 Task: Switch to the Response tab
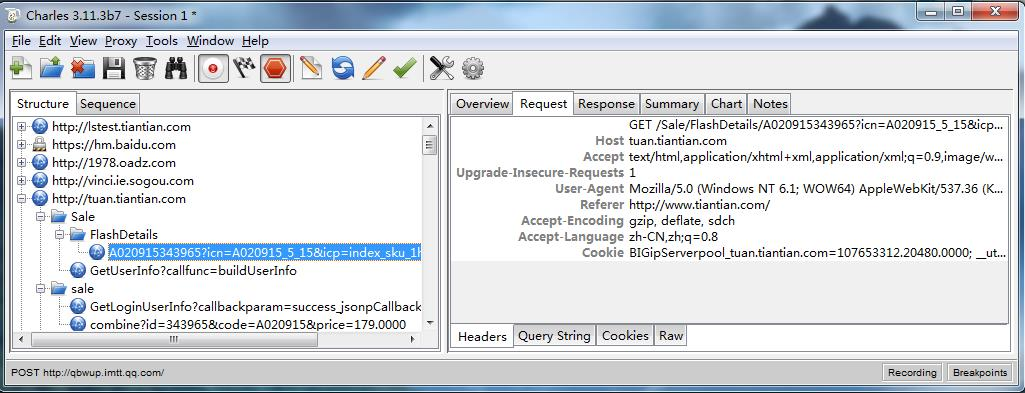[606, 103]
